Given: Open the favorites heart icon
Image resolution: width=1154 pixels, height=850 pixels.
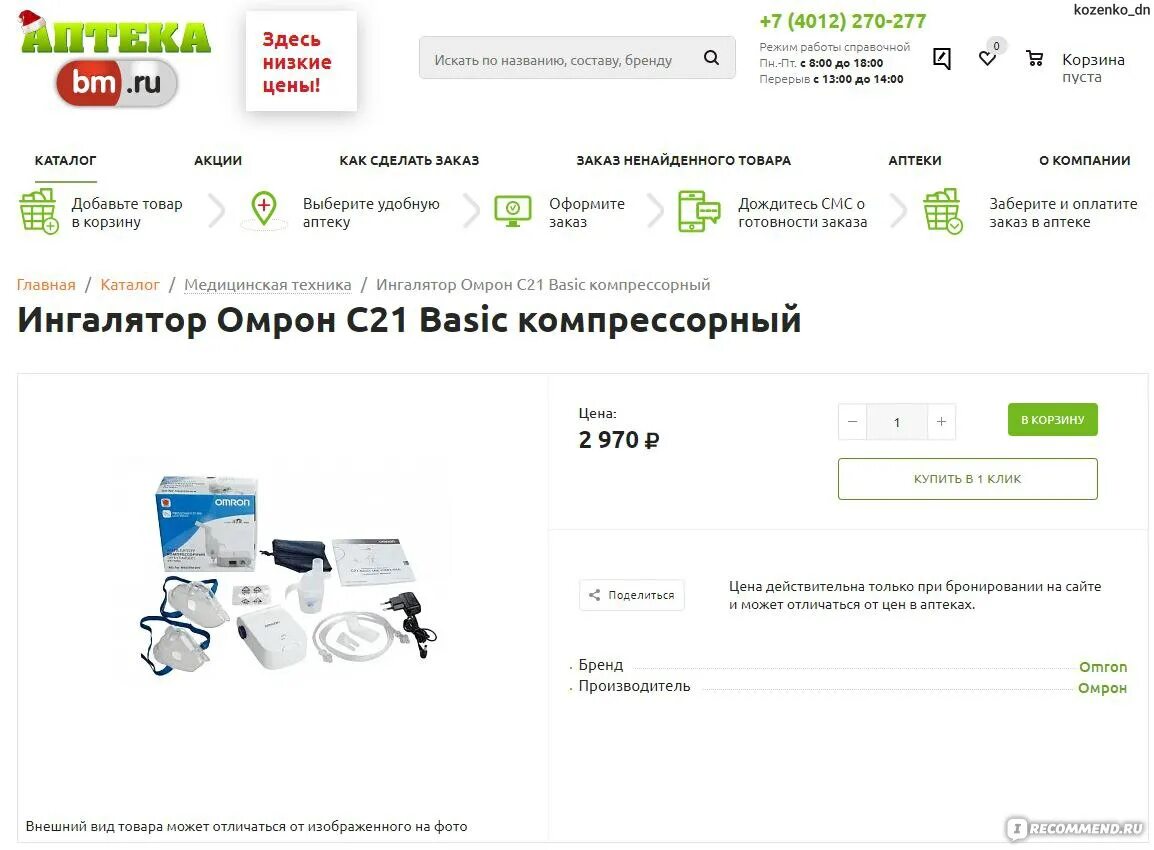Looking at the screenshot, I should pos(987,57).
